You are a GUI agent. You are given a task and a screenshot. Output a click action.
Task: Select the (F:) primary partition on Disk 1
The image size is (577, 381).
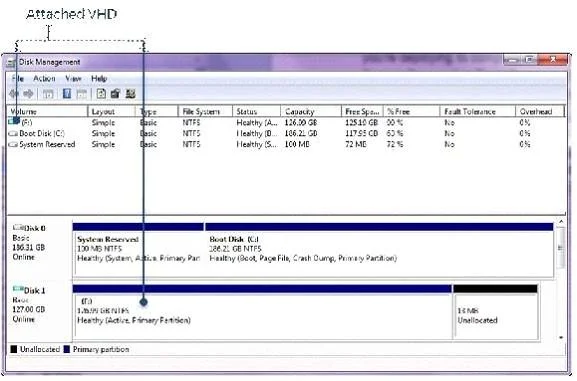(262, 311)
